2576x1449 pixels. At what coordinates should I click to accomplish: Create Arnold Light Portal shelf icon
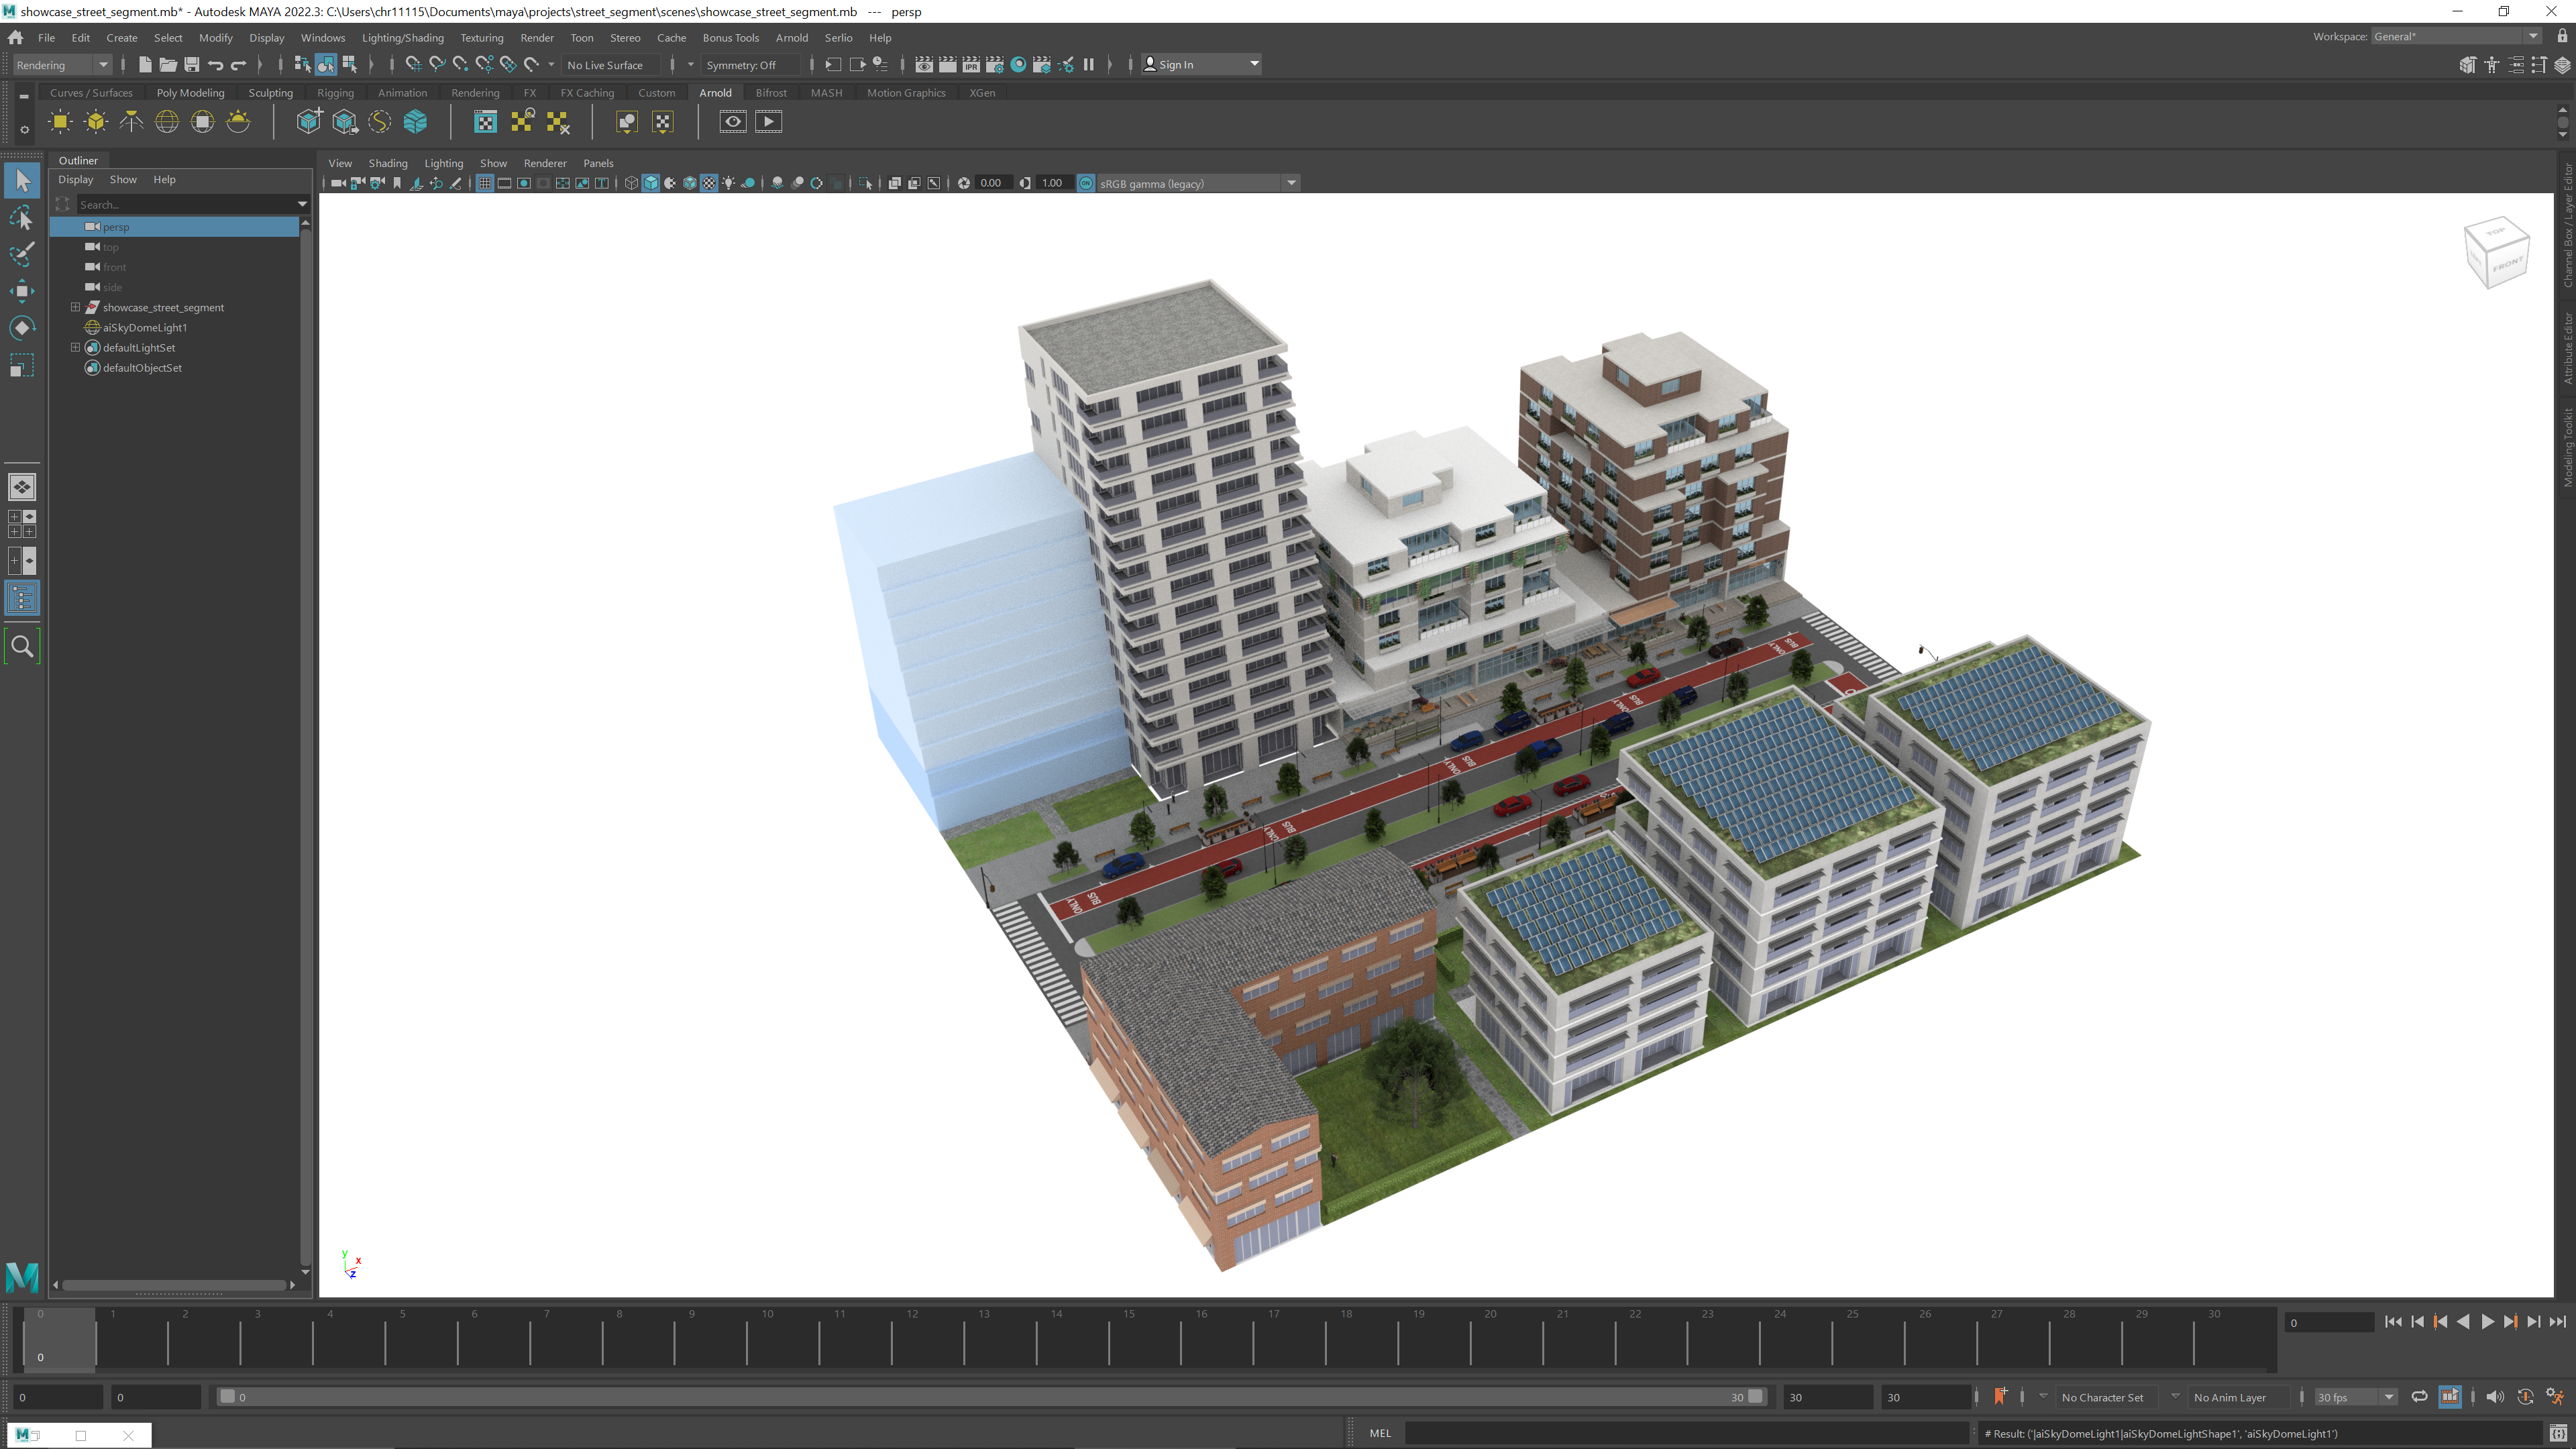(203, 122)
